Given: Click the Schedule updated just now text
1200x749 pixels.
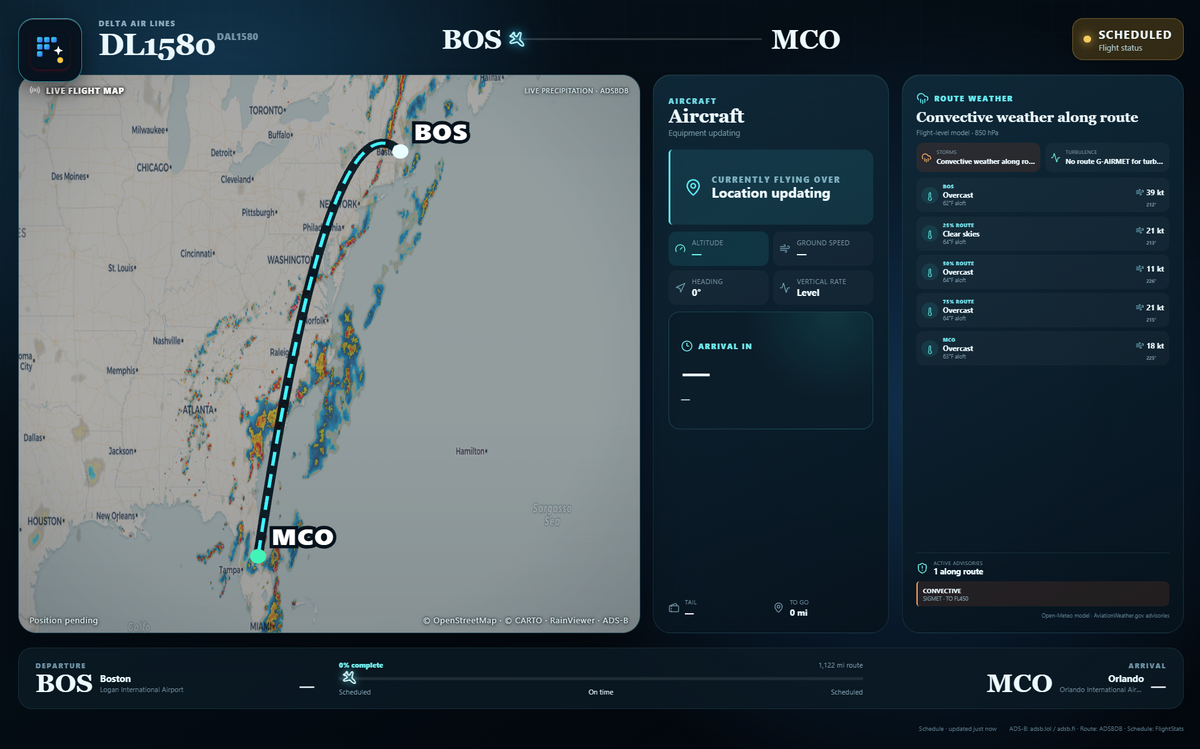Looking at the screenshot, I should [x=959, y=729].
